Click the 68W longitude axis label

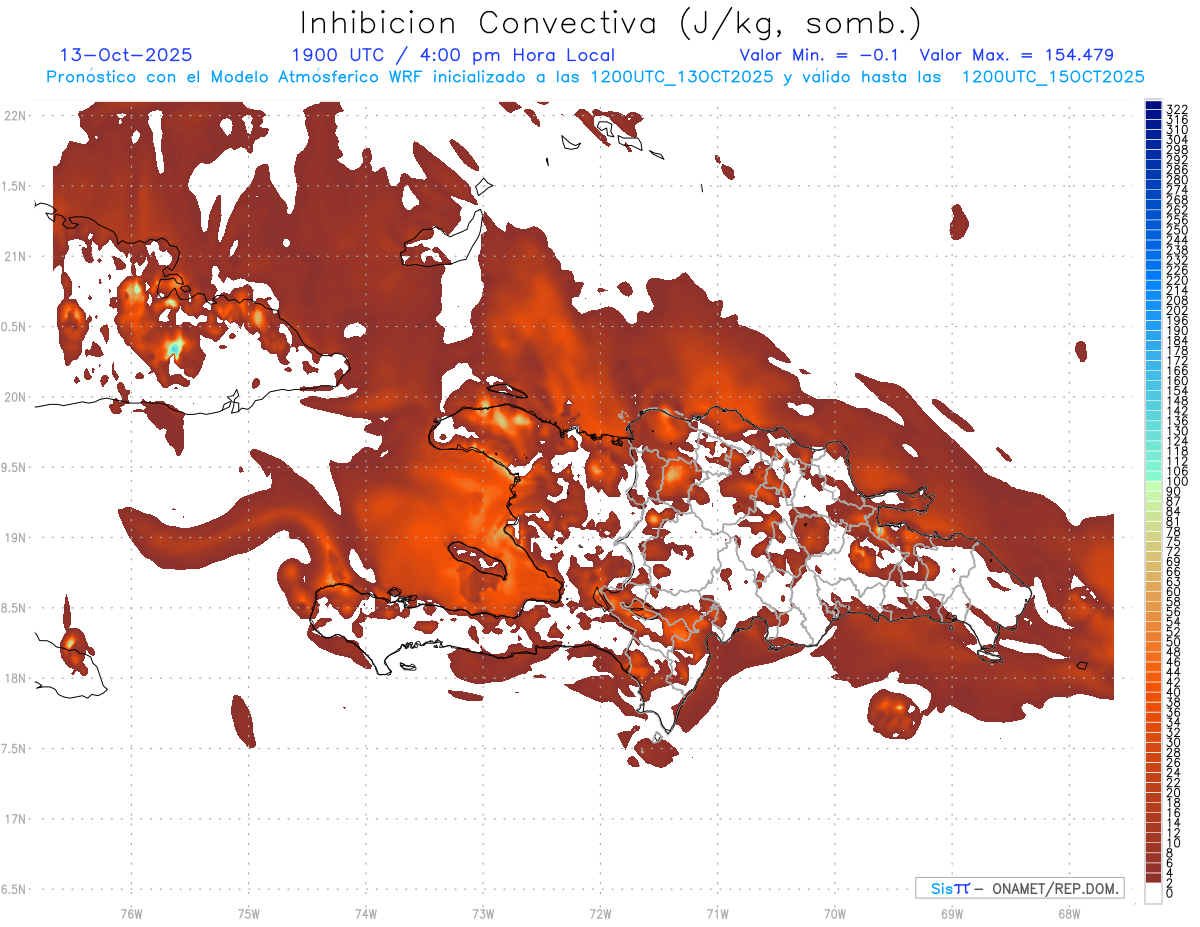pyautogui.click(x=1068, y=913)
